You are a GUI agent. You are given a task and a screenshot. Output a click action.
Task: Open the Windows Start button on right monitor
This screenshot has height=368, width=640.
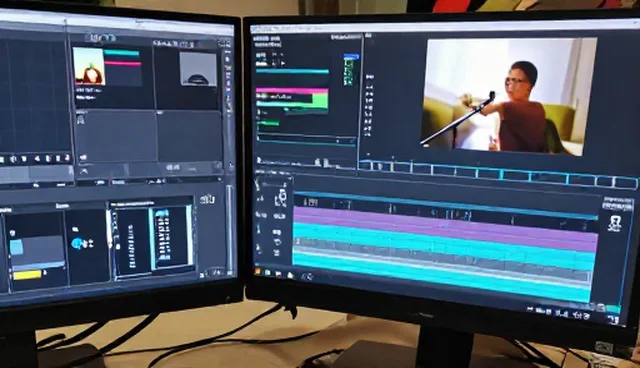click(x=258, y=270)
